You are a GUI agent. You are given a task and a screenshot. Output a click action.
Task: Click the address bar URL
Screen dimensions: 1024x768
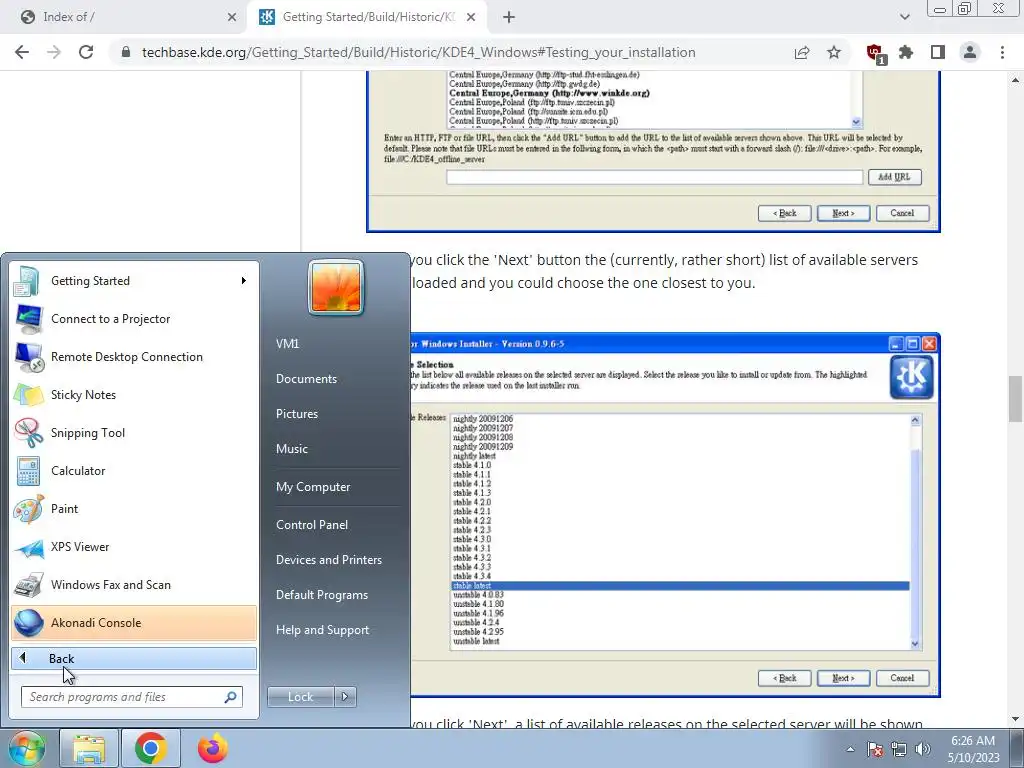419,52
